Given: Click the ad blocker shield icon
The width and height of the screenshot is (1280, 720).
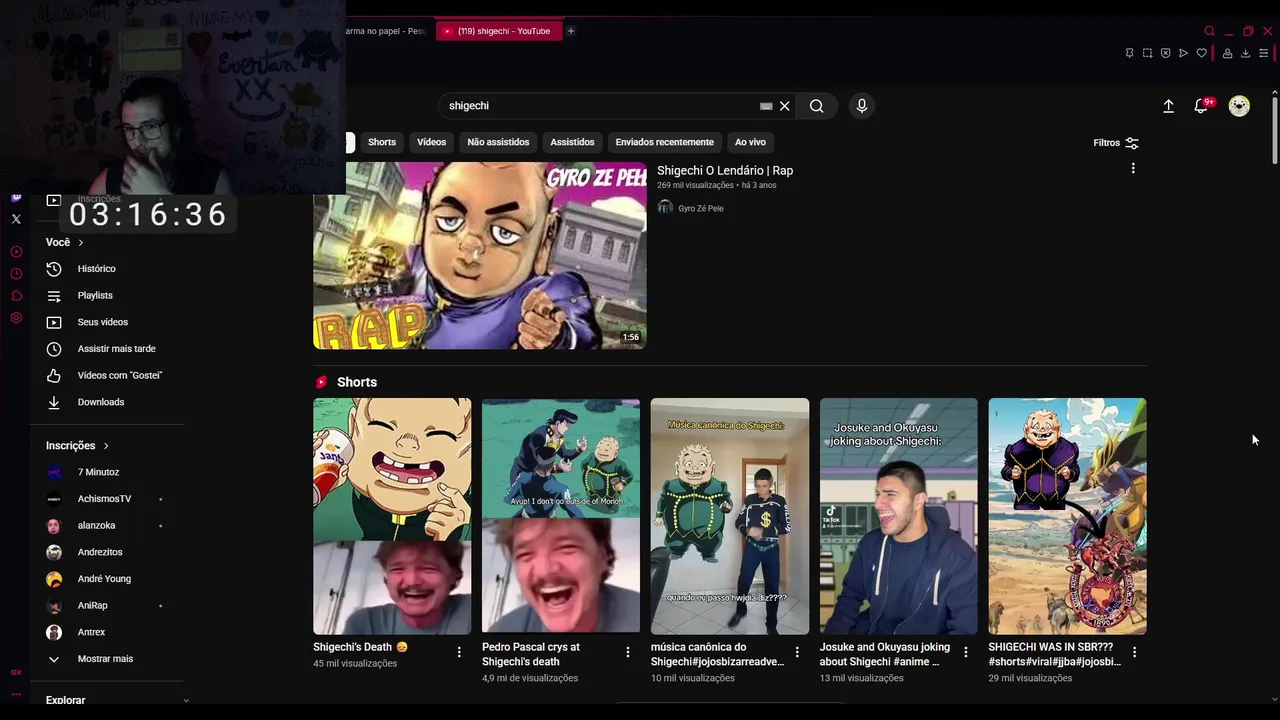Looking at the screenshot, I should [x=1166, y=53].
